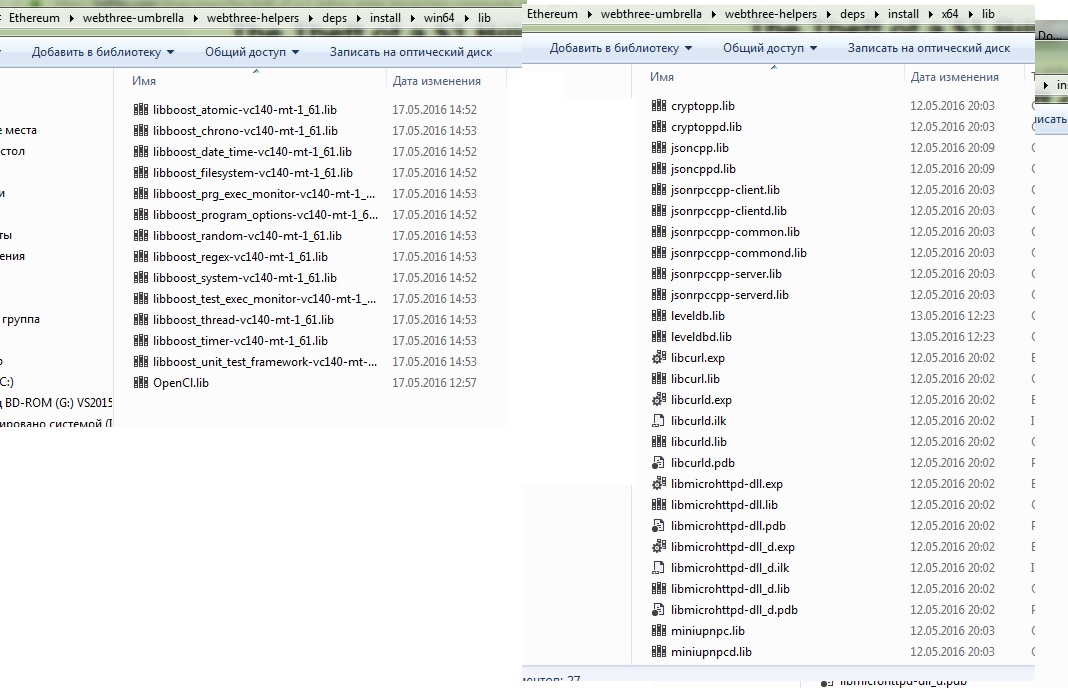Screen dimensions: 1068x688
Task: Go to deps breadcrumb in right window
Action: pyautogui.click(x=852, y=14)
